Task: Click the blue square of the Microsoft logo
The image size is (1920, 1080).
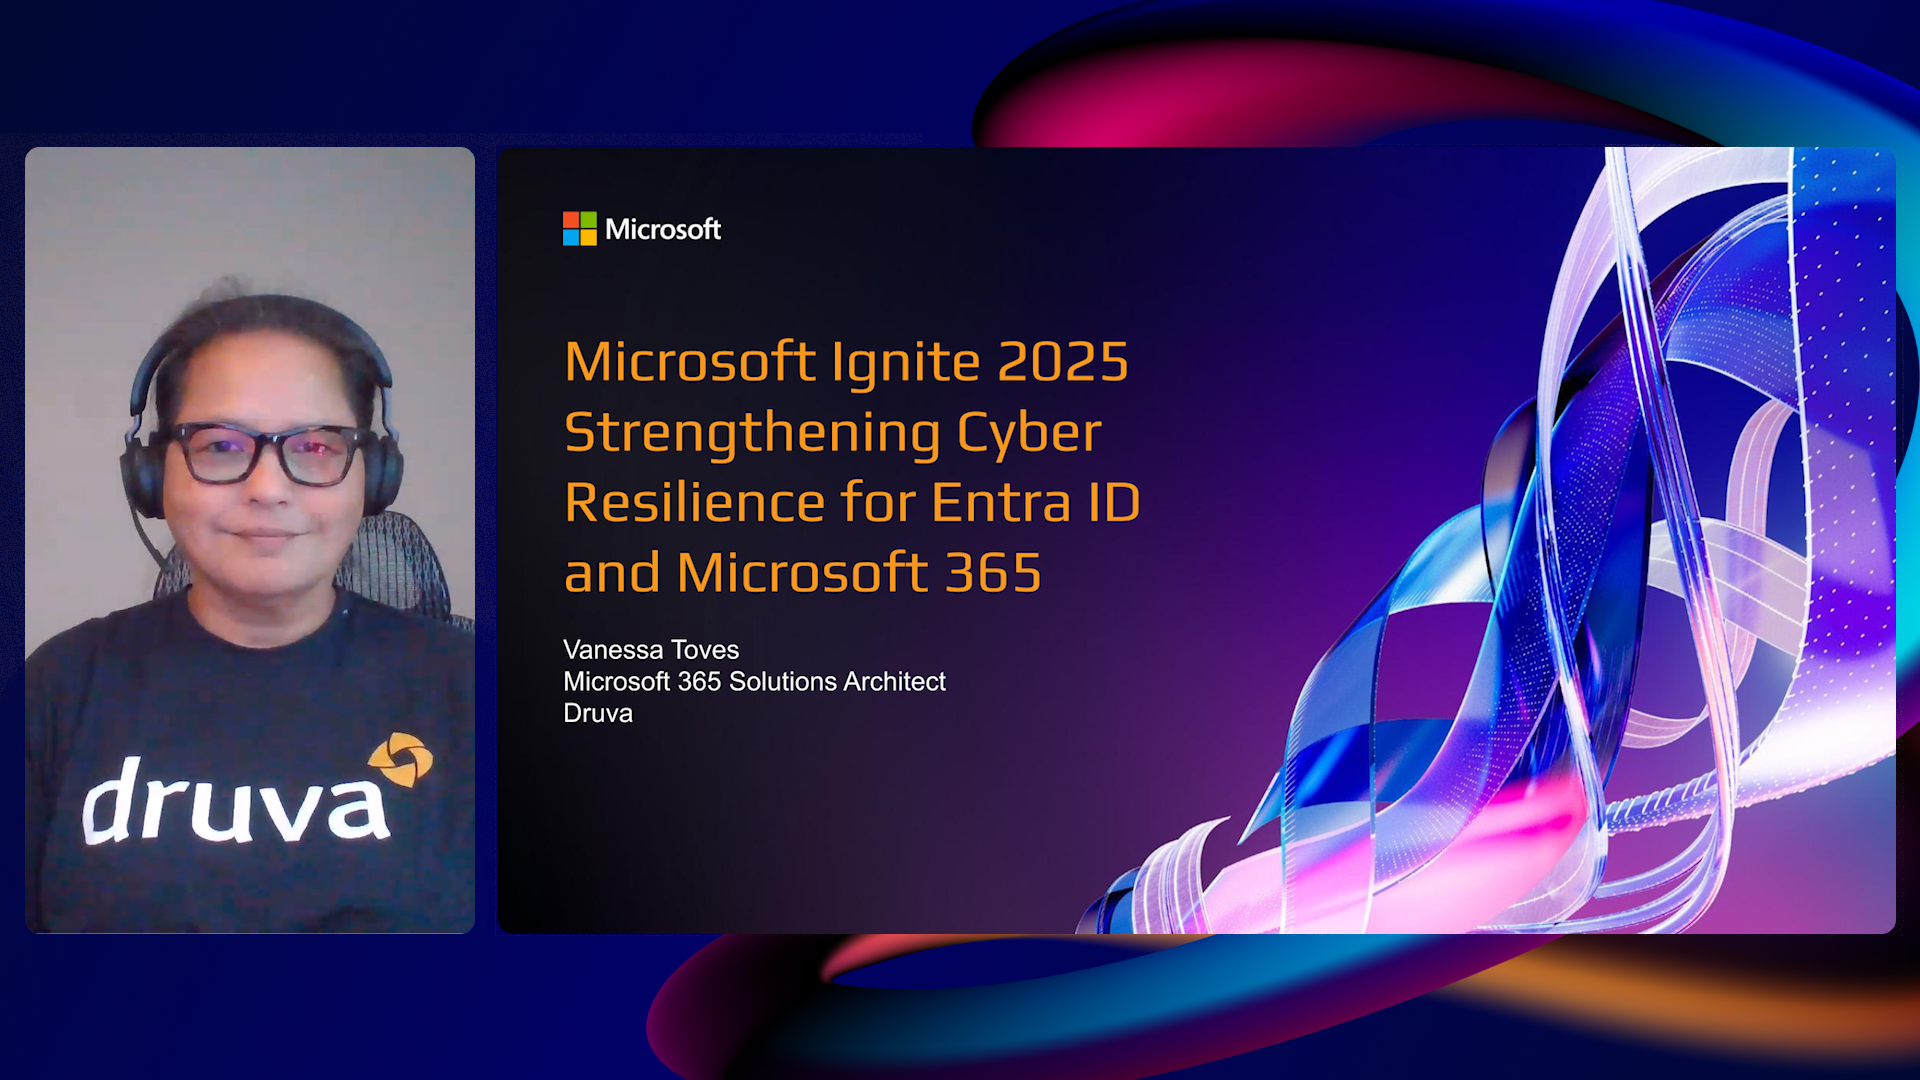Action: [570, 239]
